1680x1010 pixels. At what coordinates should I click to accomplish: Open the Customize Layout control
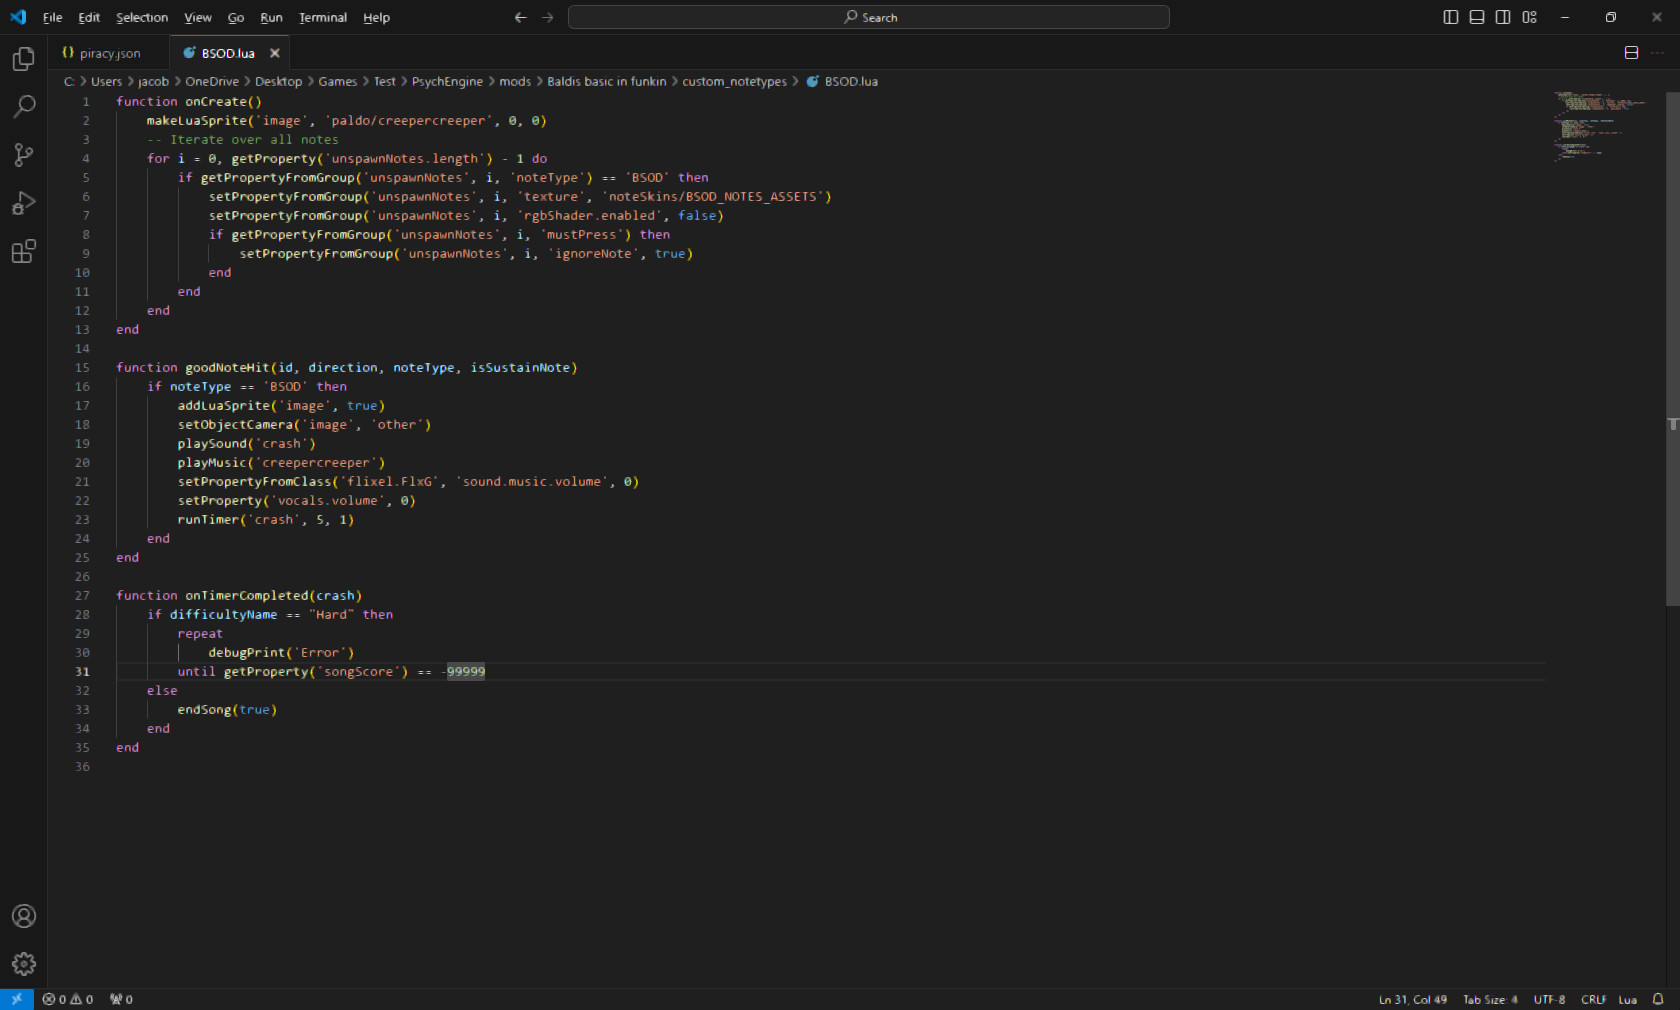click(1529, 17)
